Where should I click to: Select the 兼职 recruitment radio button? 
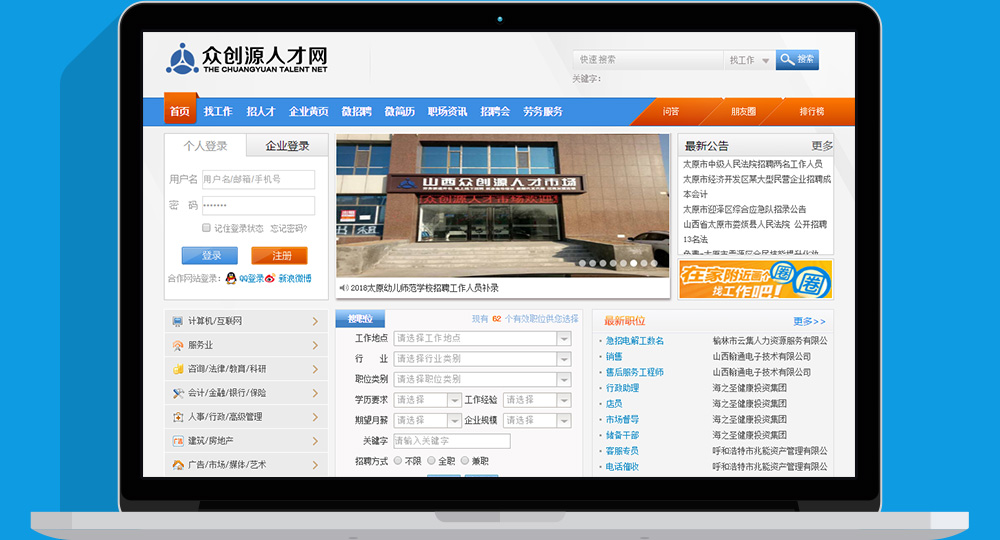[x=464, y=461]
